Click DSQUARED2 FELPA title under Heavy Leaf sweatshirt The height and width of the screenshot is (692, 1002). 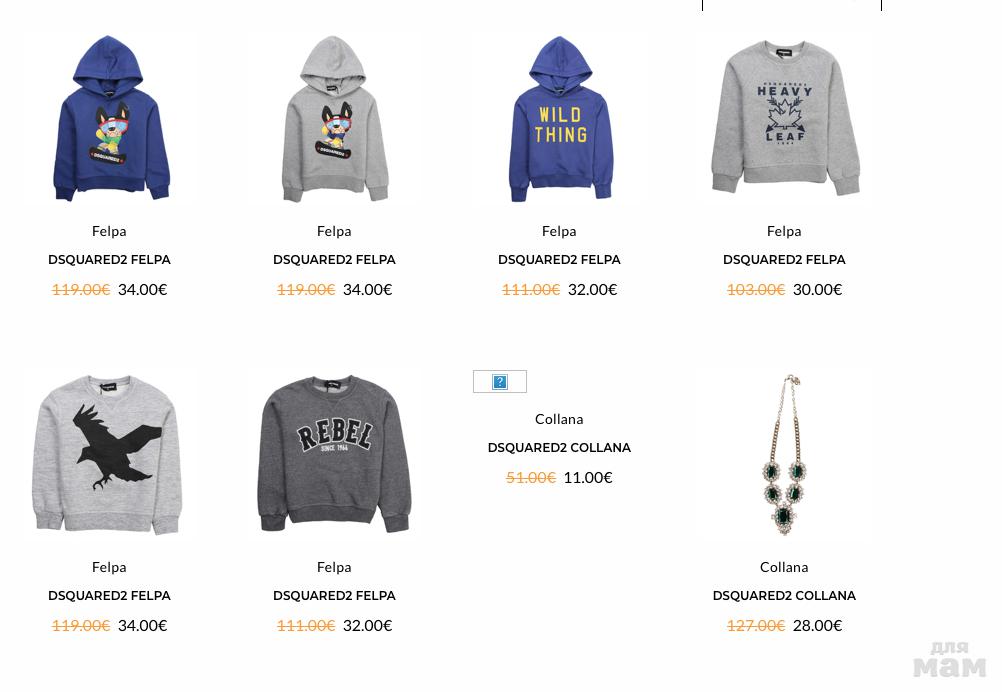pos(784,259)
